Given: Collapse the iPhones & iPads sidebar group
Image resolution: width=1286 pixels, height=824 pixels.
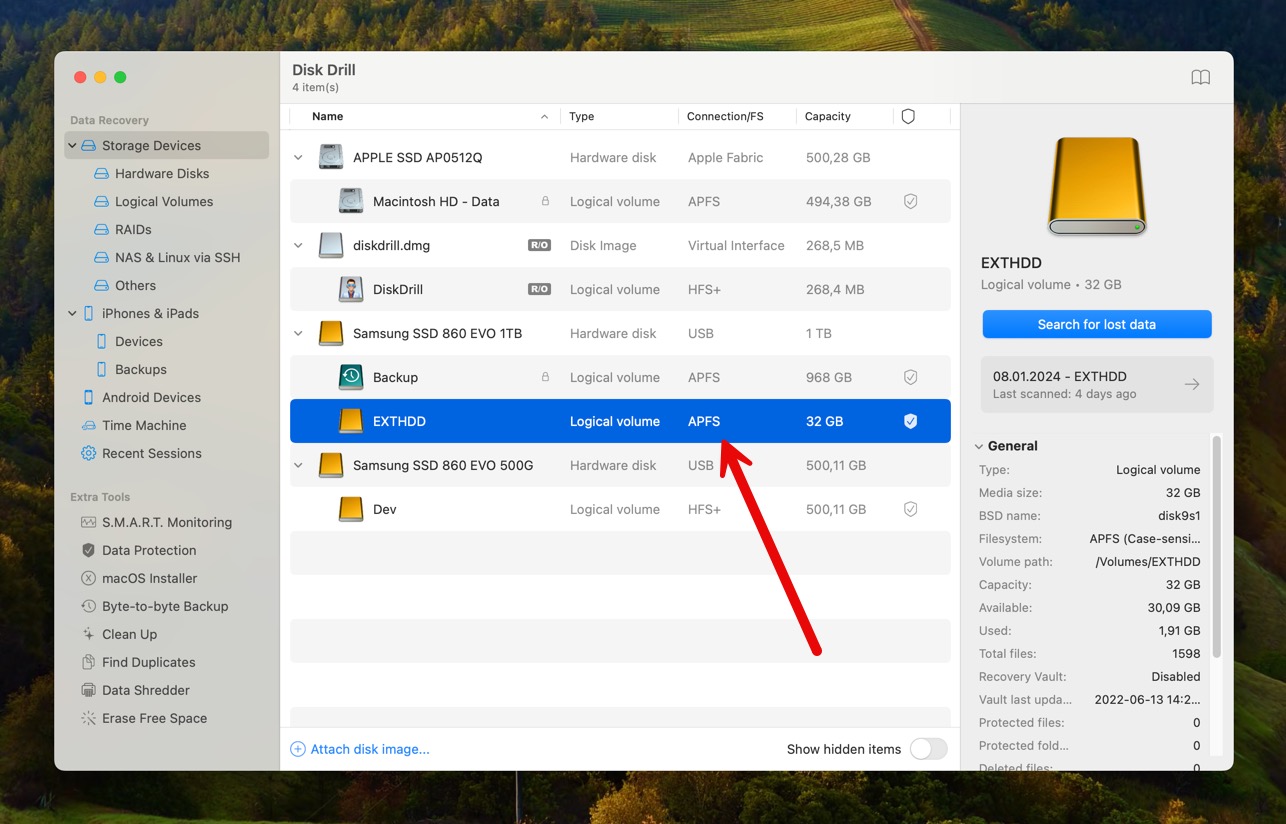Looking at the screenshot, I should tap(72, 314).
